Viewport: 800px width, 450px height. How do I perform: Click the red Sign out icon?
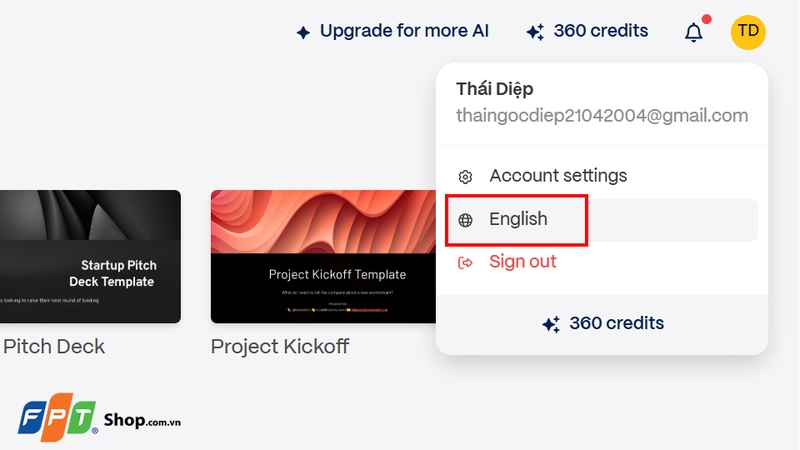pos(465,263)
